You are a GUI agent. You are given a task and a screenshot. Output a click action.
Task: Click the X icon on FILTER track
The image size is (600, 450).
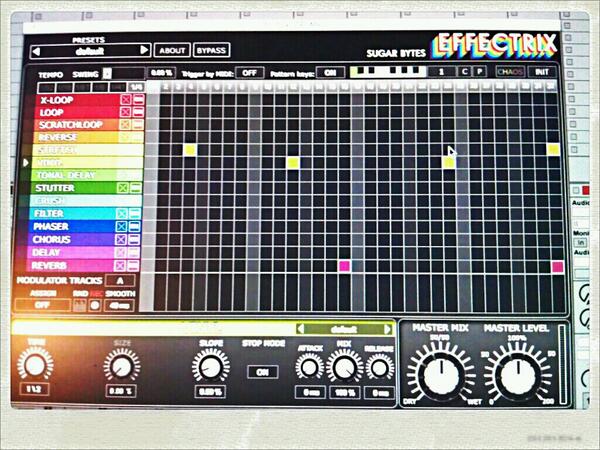click(122, 214)
